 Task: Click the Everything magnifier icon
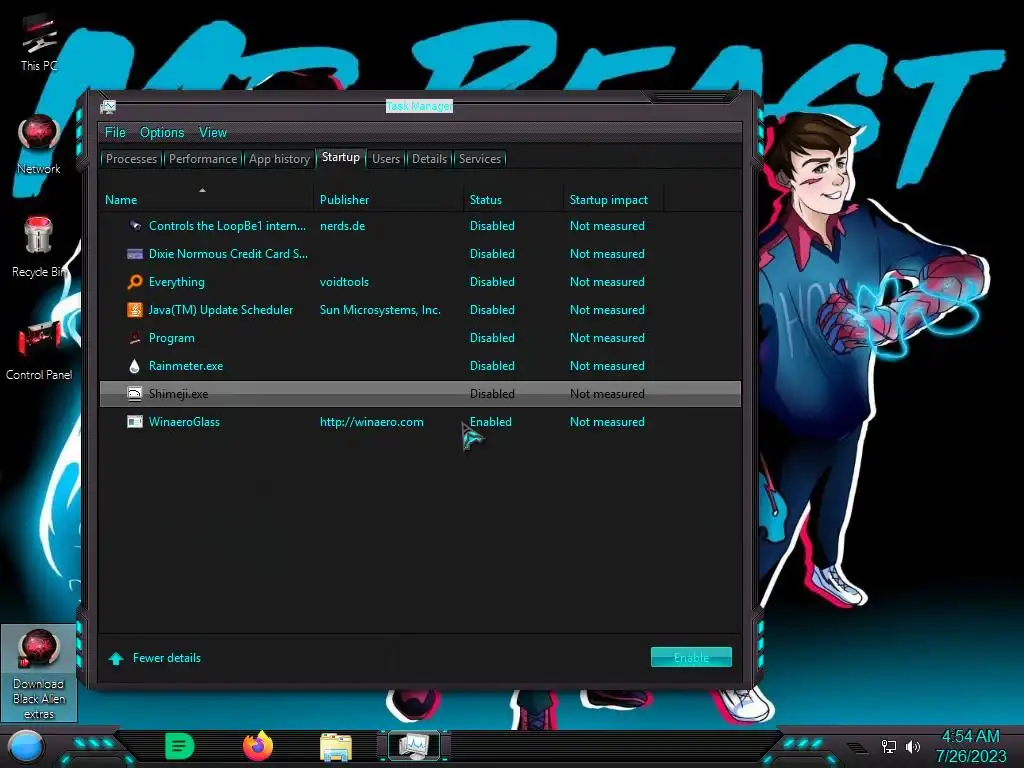(135, 282)
